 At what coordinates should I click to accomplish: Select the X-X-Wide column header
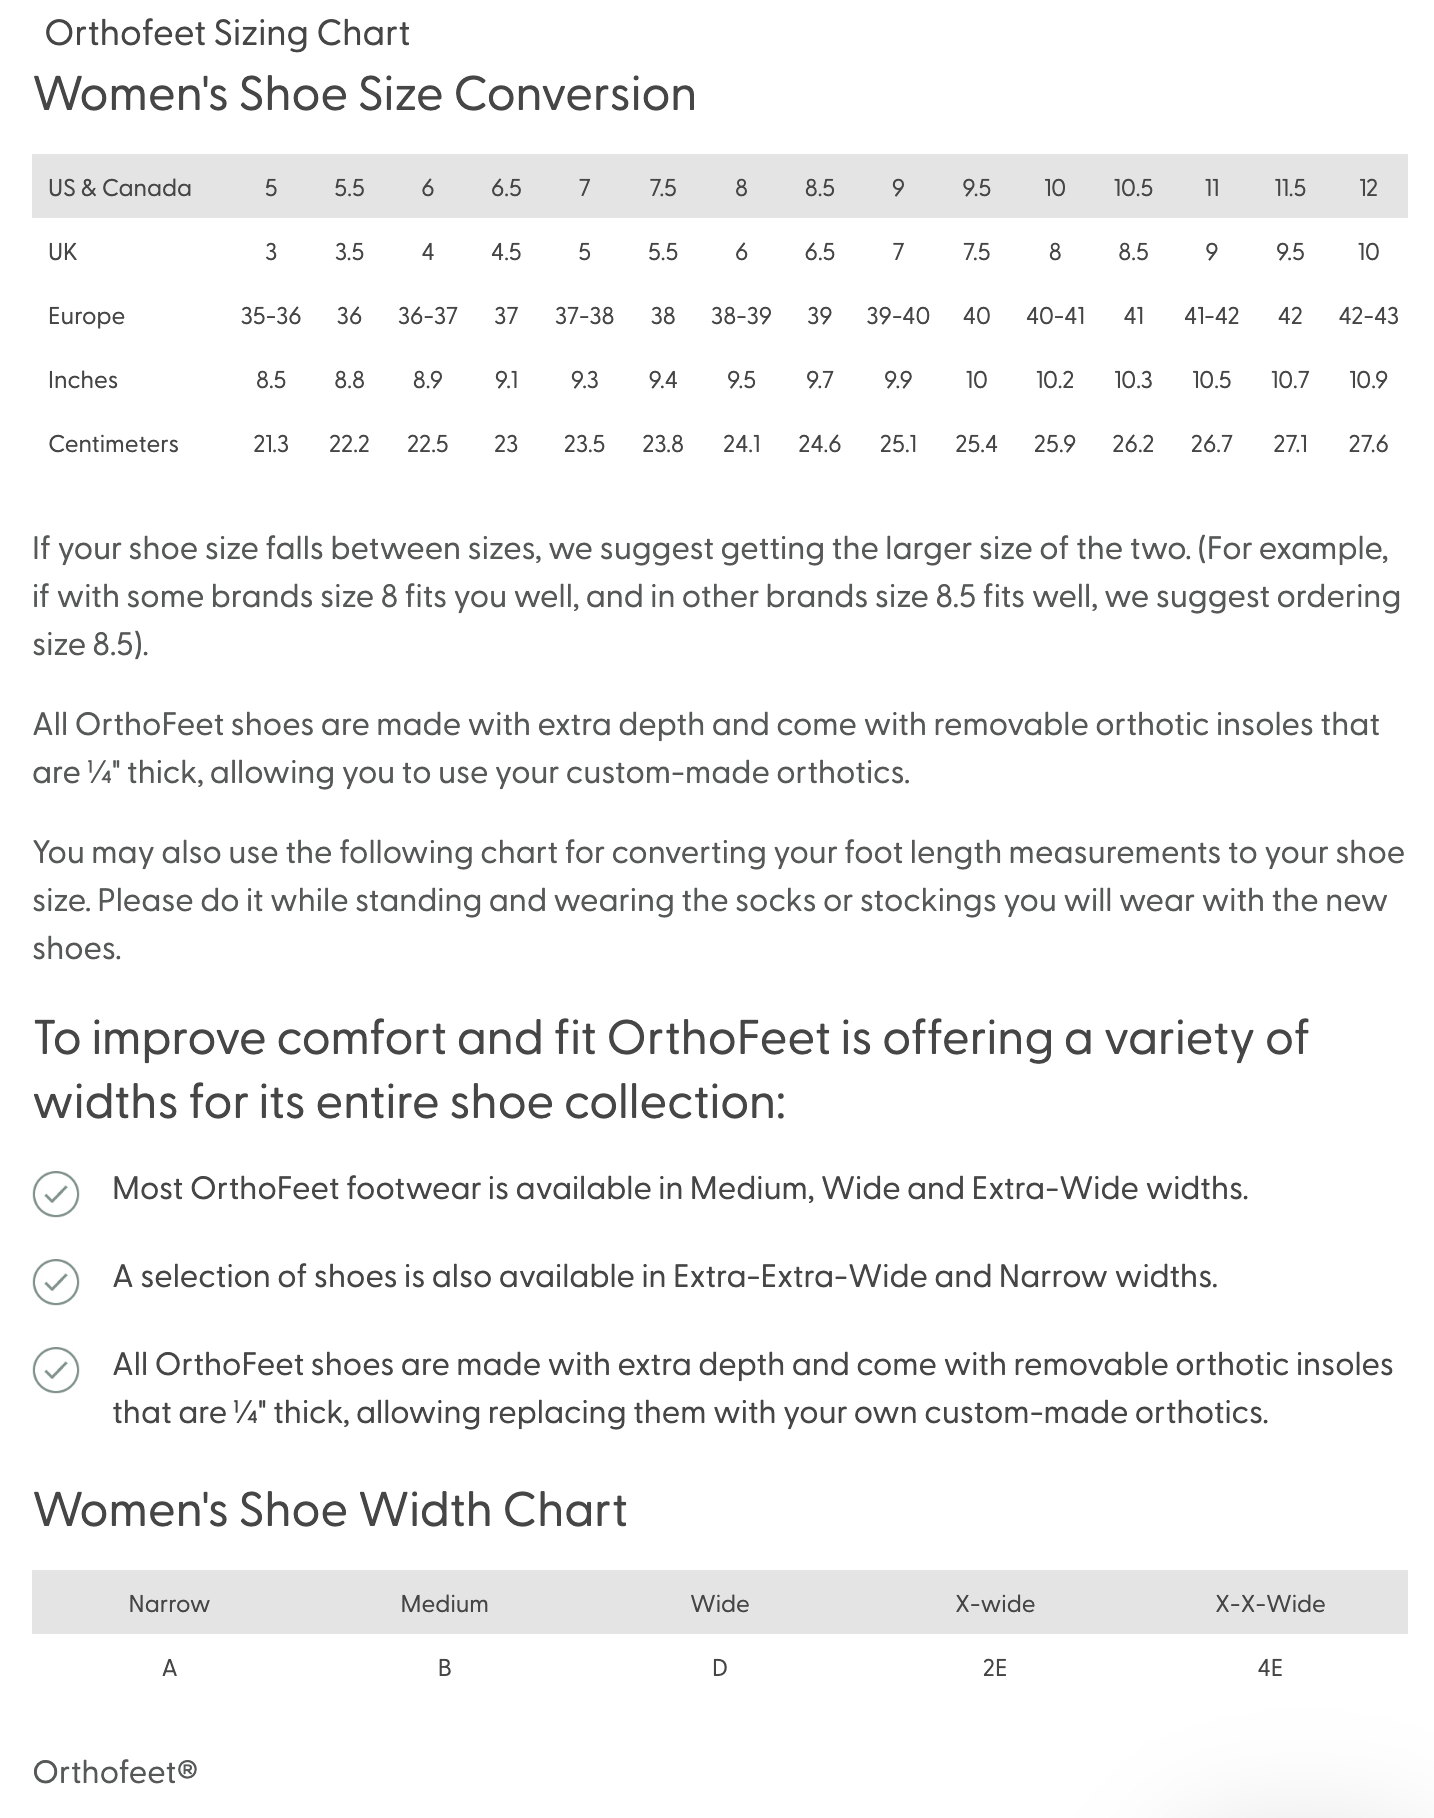pyautogui.click(x=1270, y=1604)
